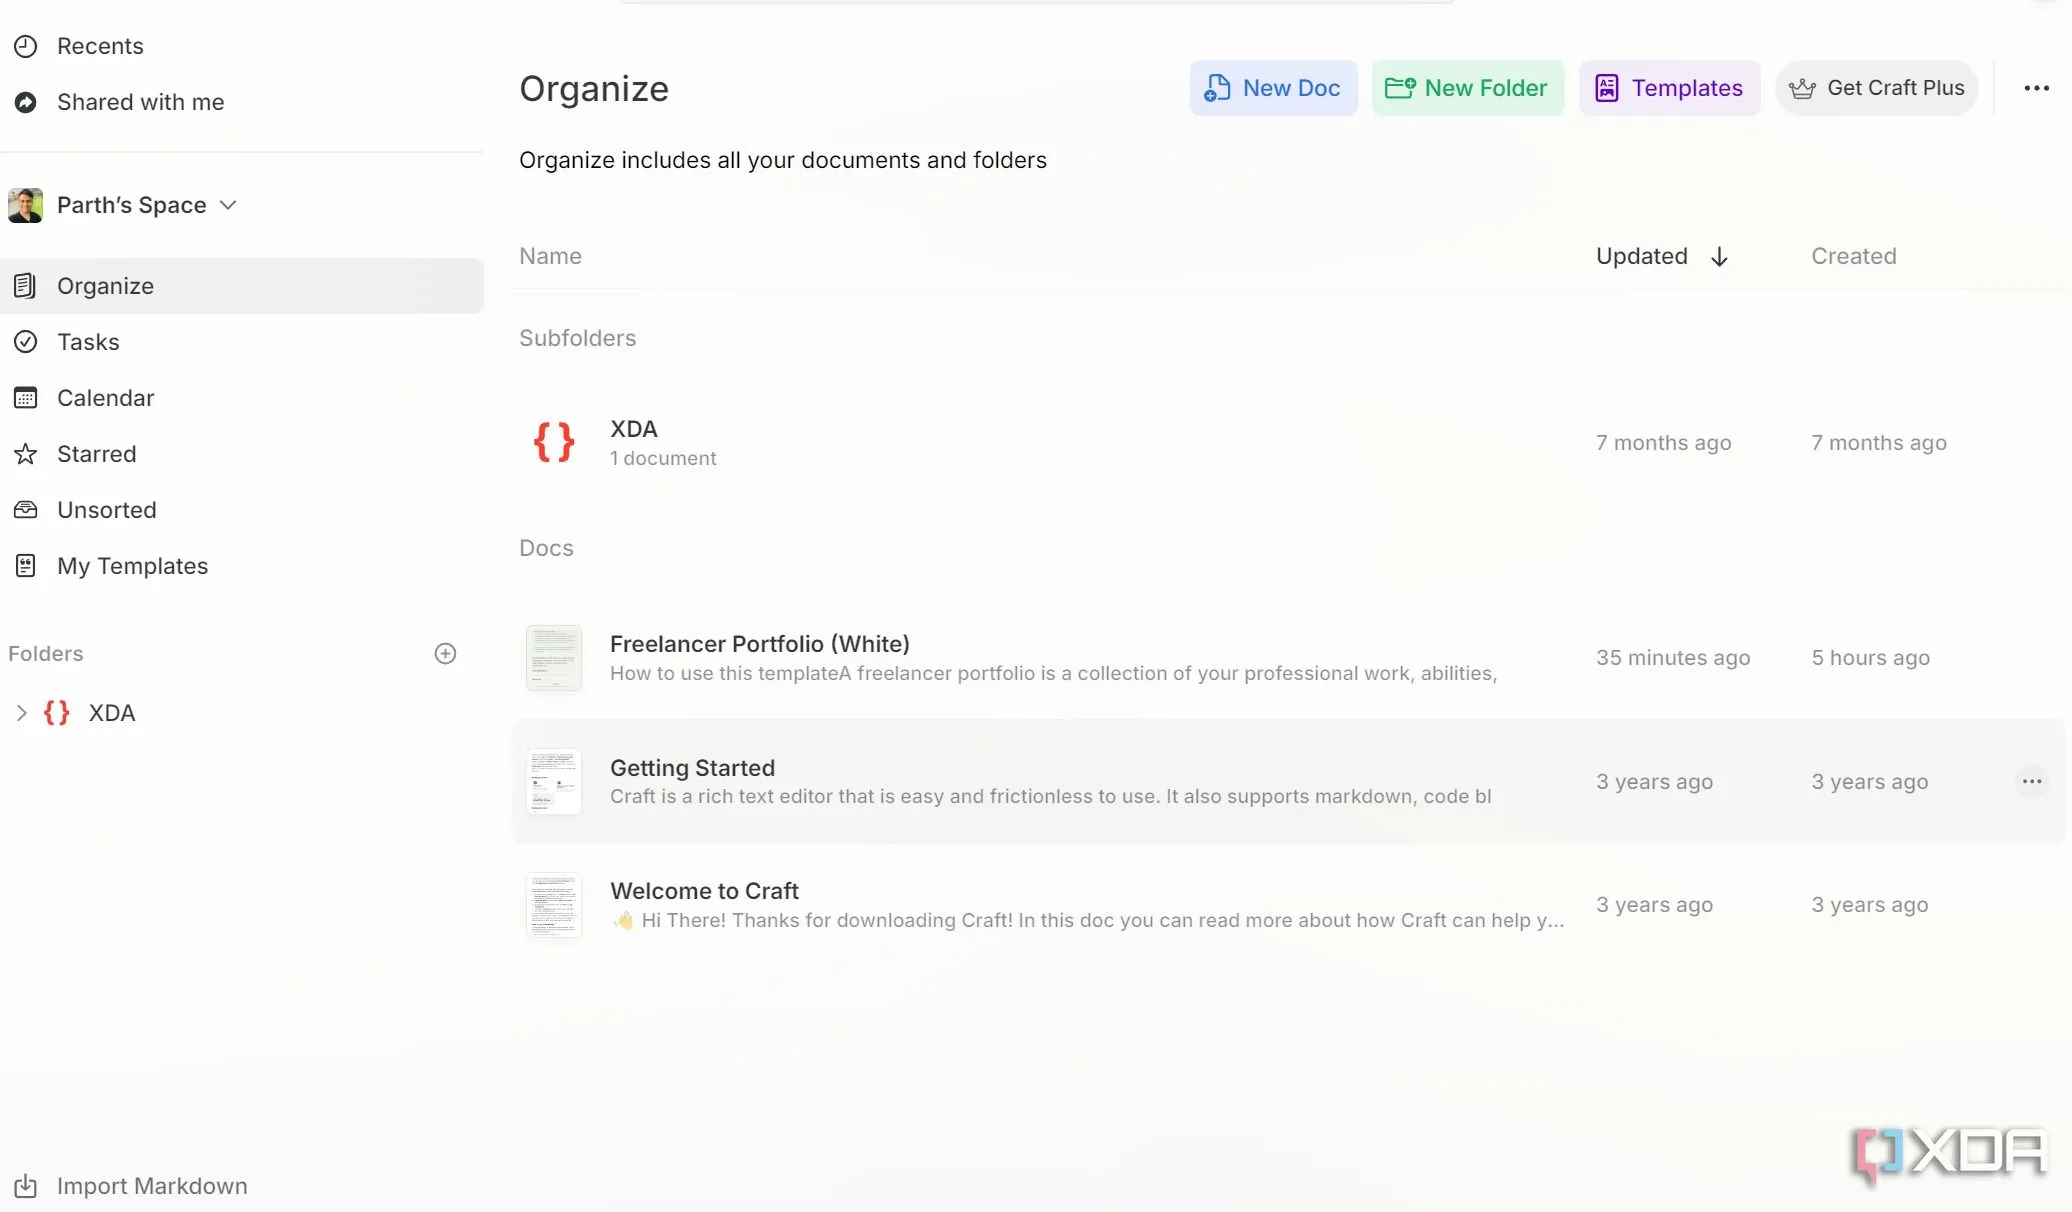Click the '5 hours ago' created time
The height and width of the screenshot is (1212, 2072).
[1870, 658]
